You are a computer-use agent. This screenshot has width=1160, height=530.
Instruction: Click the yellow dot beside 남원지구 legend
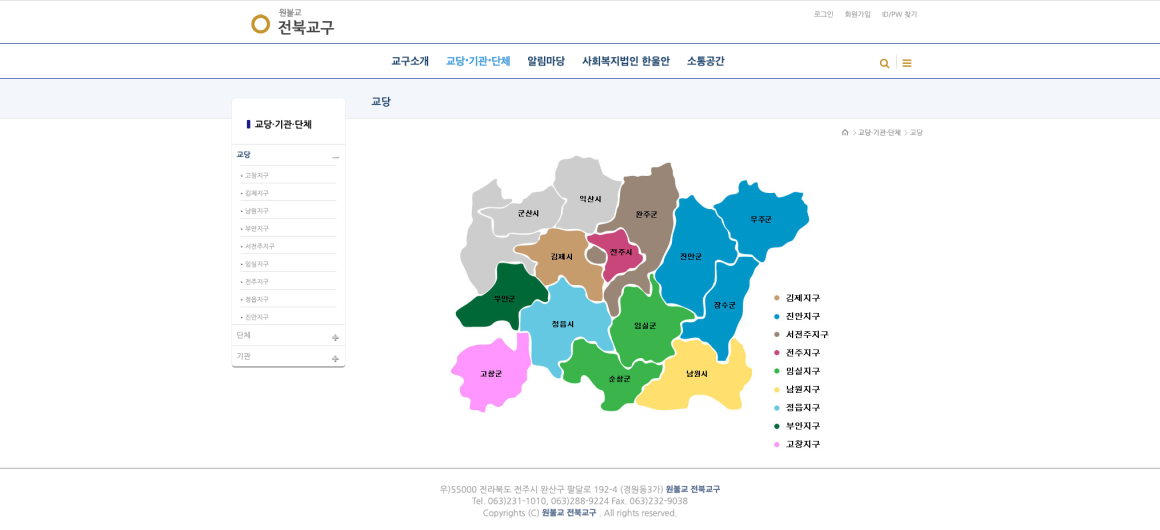(777, 389)
